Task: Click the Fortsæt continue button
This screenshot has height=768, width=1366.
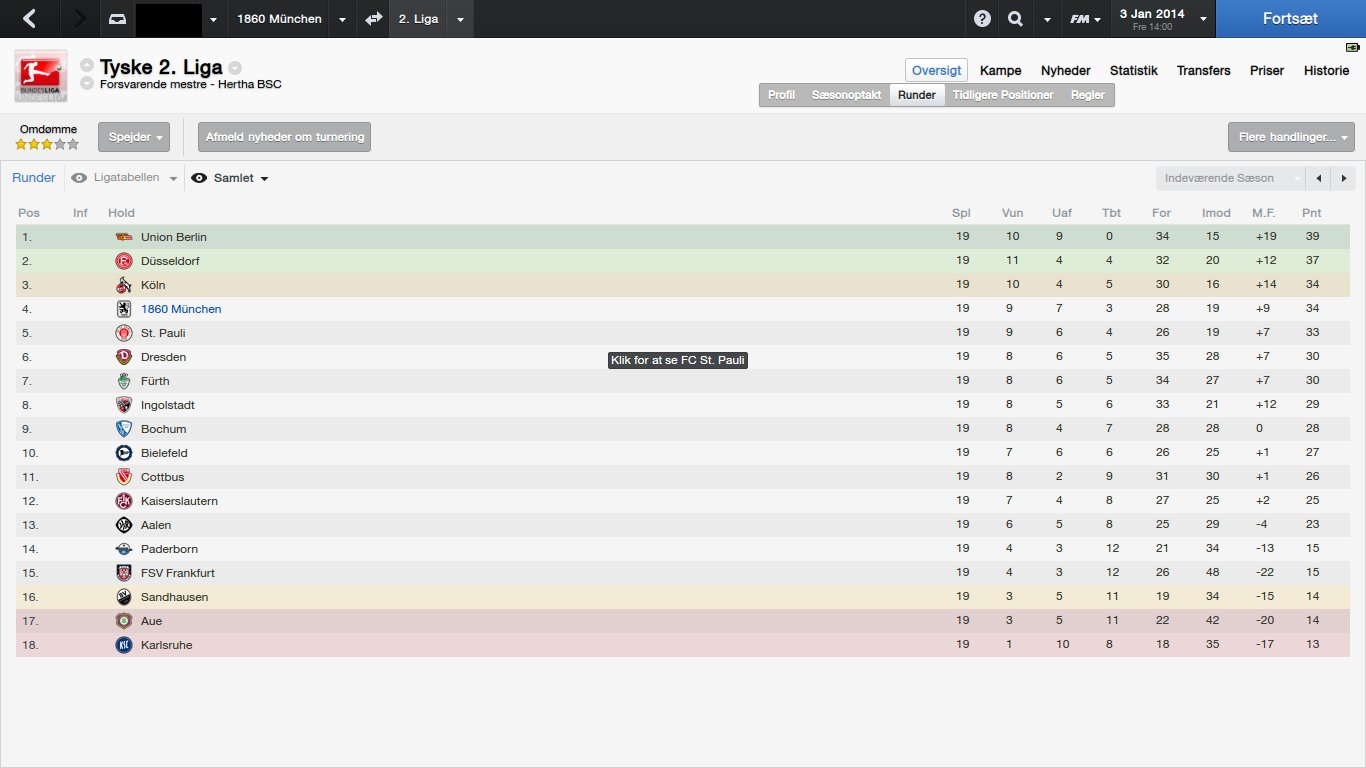Action: 1290,19
